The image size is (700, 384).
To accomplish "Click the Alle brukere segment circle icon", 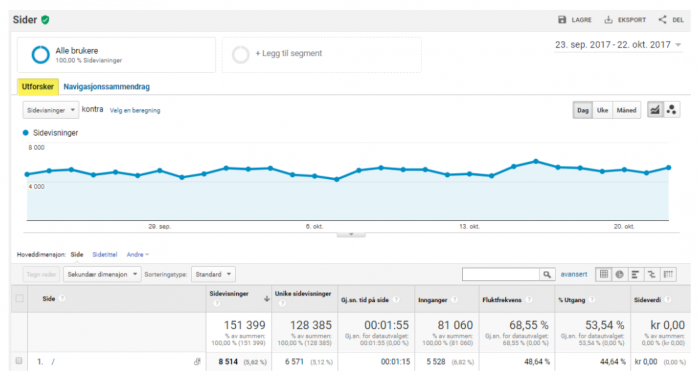I will pos(40,54).
